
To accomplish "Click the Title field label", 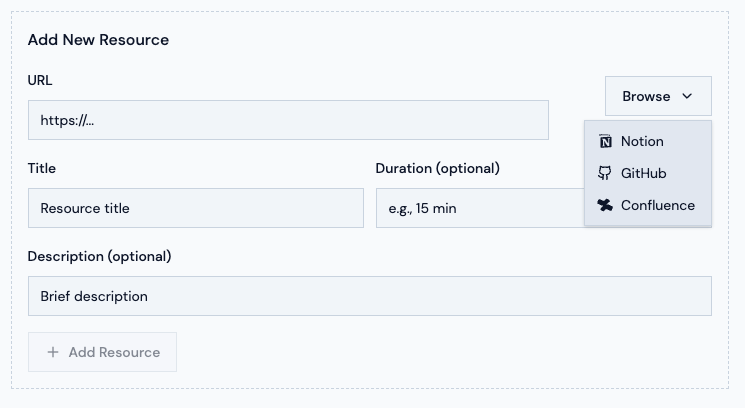I will point(42,168).
